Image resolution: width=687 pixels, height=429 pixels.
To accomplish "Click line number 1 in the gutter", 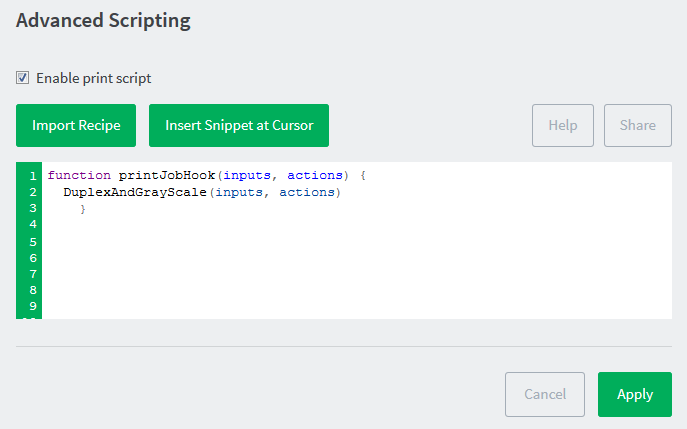I will pos(33,176).
